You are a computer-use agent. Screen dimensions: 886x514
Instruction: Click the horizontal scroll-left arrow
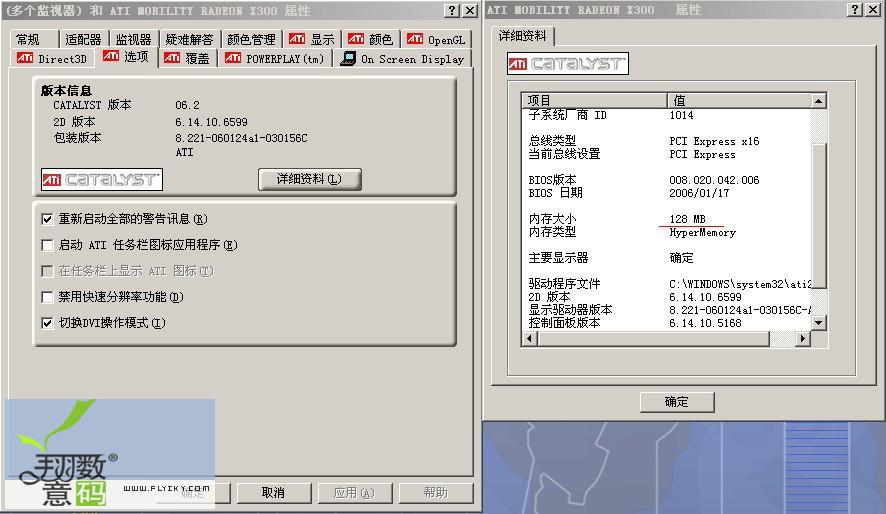tap(529, 339)
